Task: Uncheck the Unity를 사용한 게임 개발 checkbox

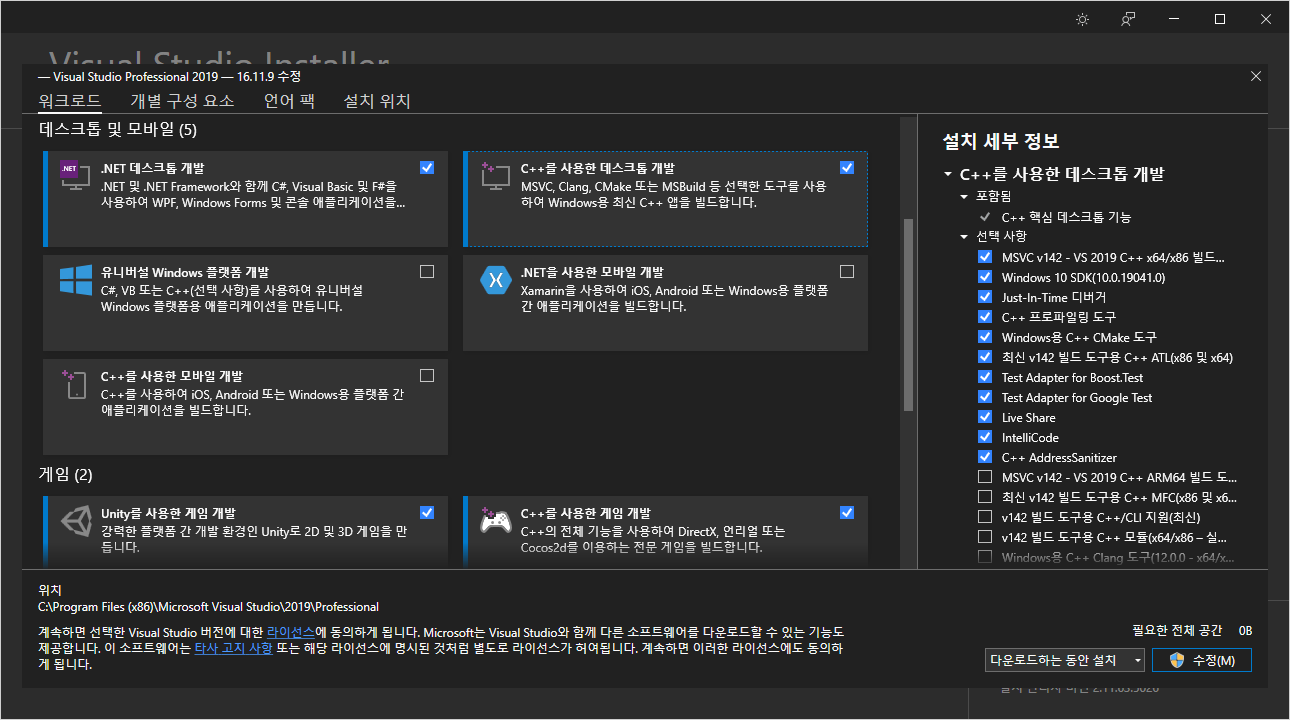Action: [427, 512]
